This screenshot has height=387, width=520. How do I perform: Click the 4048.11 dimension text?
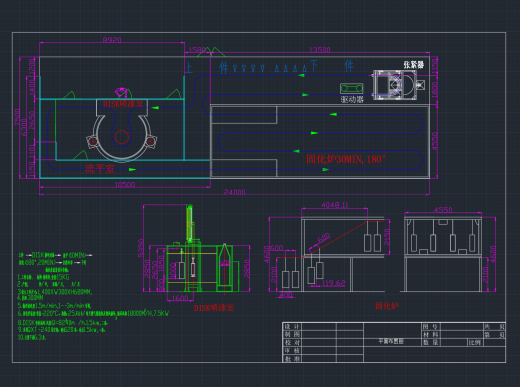tap(335, 205)
